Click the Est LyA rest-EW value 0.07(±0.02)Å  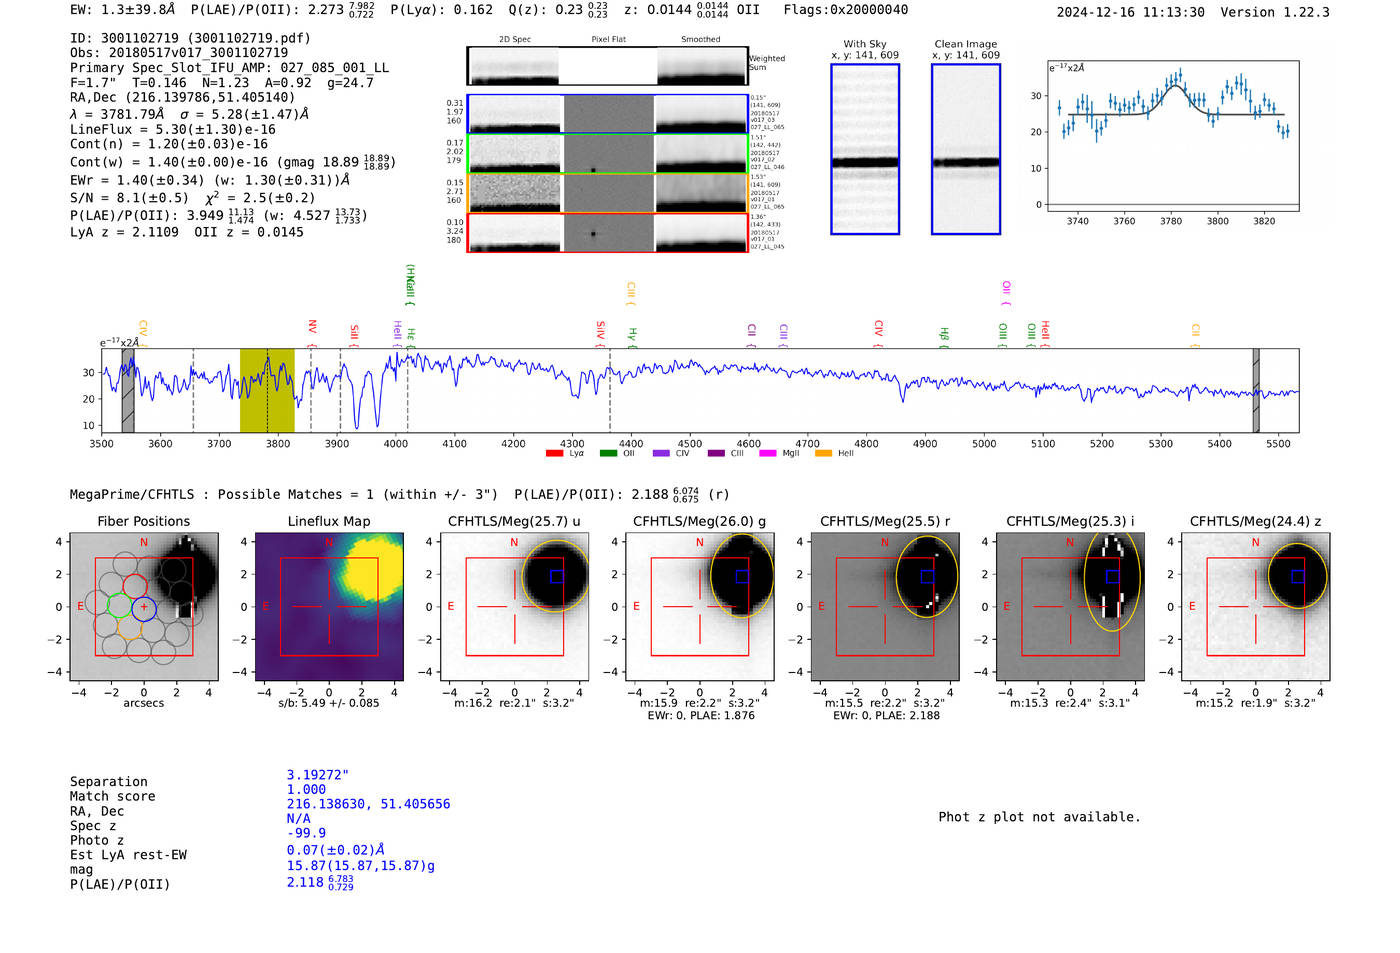(x=335, y=850)
